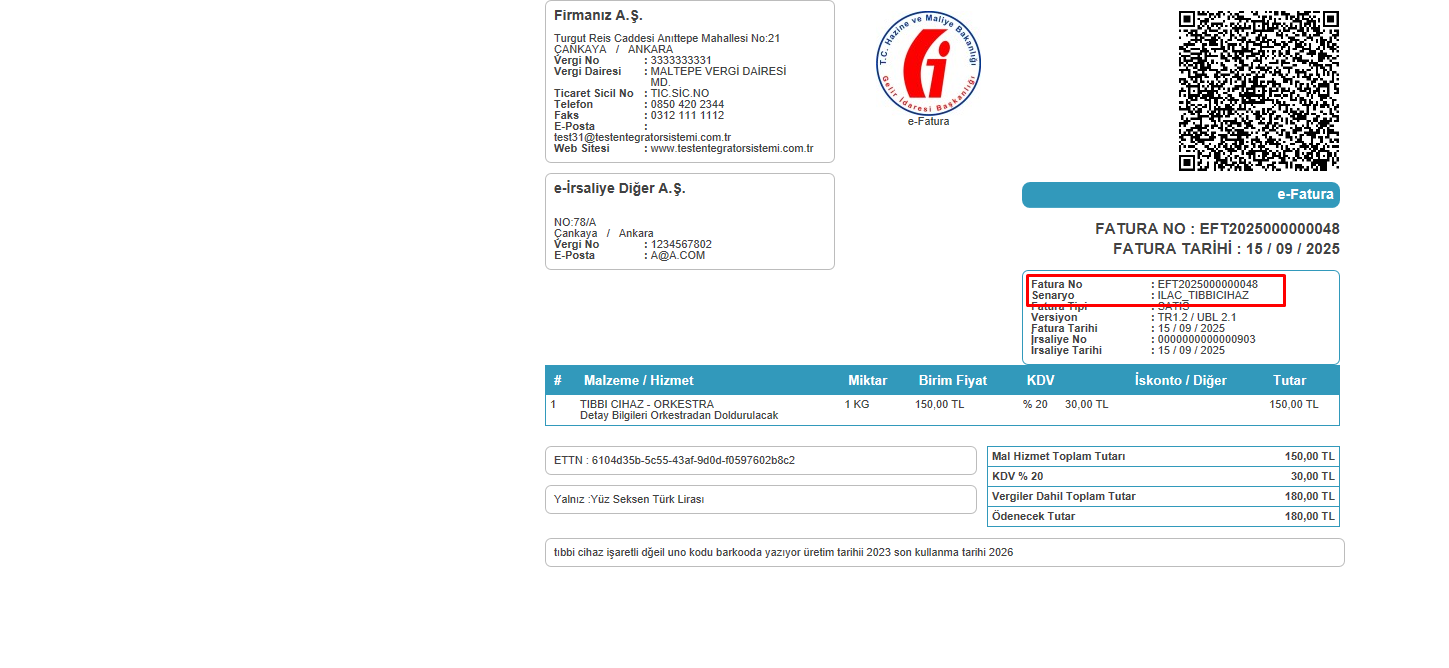Click the QR code image
This screenshot has height=668, width=1449.
[x=1258, y=91]
